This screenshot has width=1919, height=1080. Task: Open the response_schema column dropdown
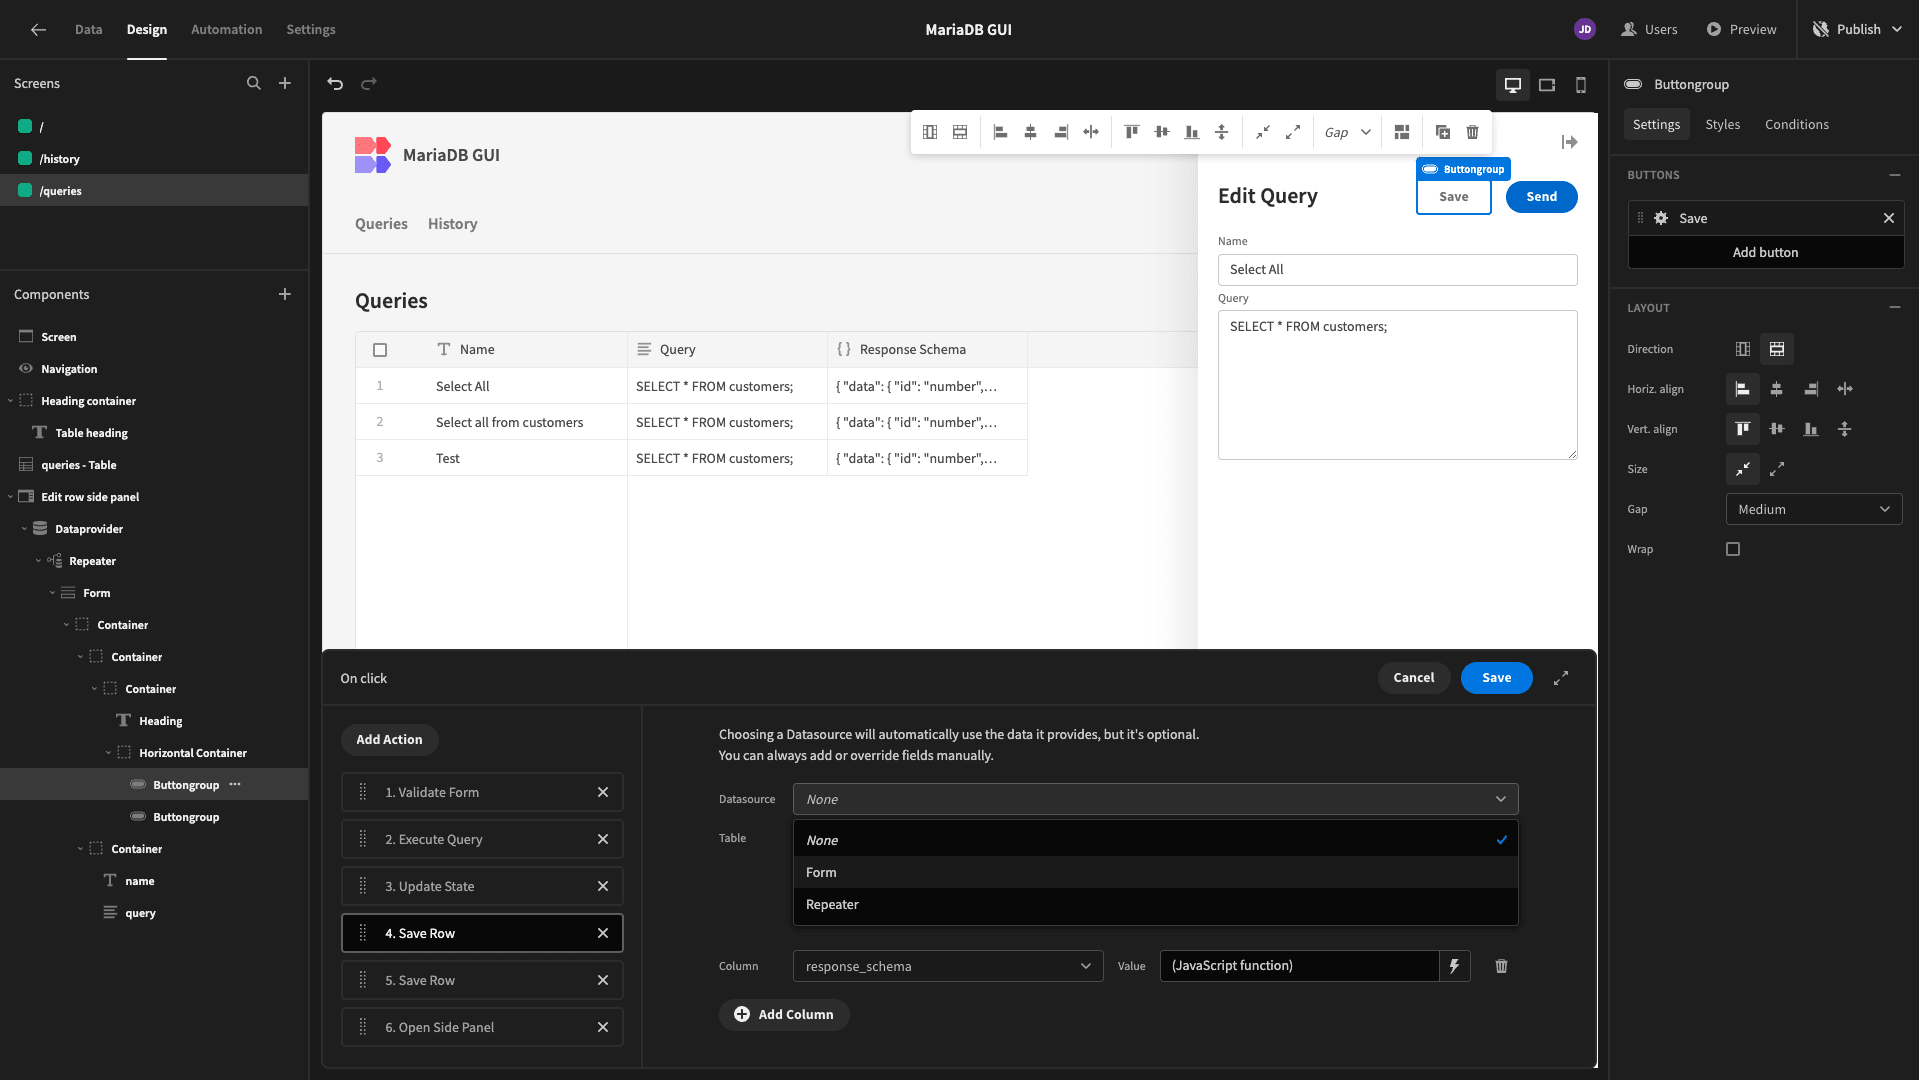[948, 966]
